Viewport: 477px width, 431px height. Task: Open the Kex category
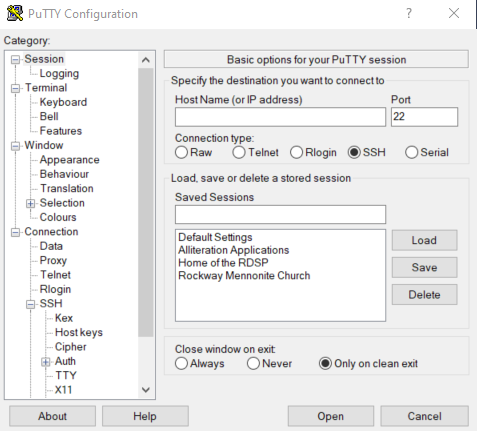tap(64, 318)
